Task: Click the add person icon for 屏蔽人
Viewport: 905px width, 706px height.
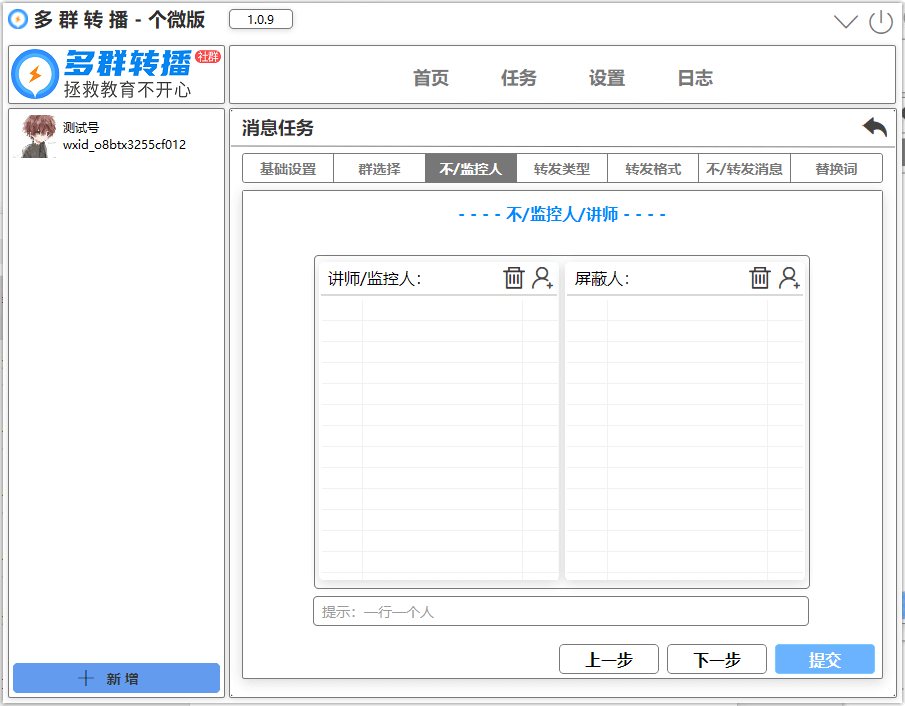Action: [x=789, y=278]
